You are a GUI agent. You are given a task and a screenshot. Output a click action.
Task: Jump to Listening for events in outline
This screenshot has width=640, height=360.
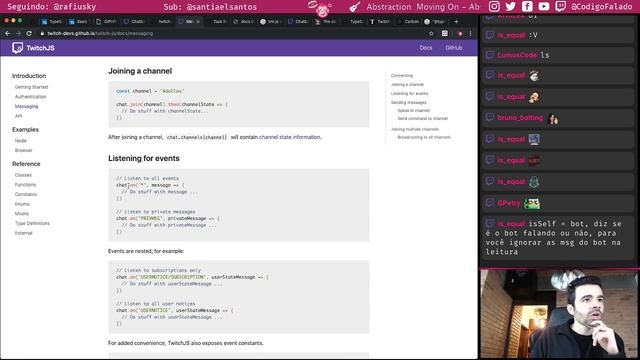click(x=409, y=93)
